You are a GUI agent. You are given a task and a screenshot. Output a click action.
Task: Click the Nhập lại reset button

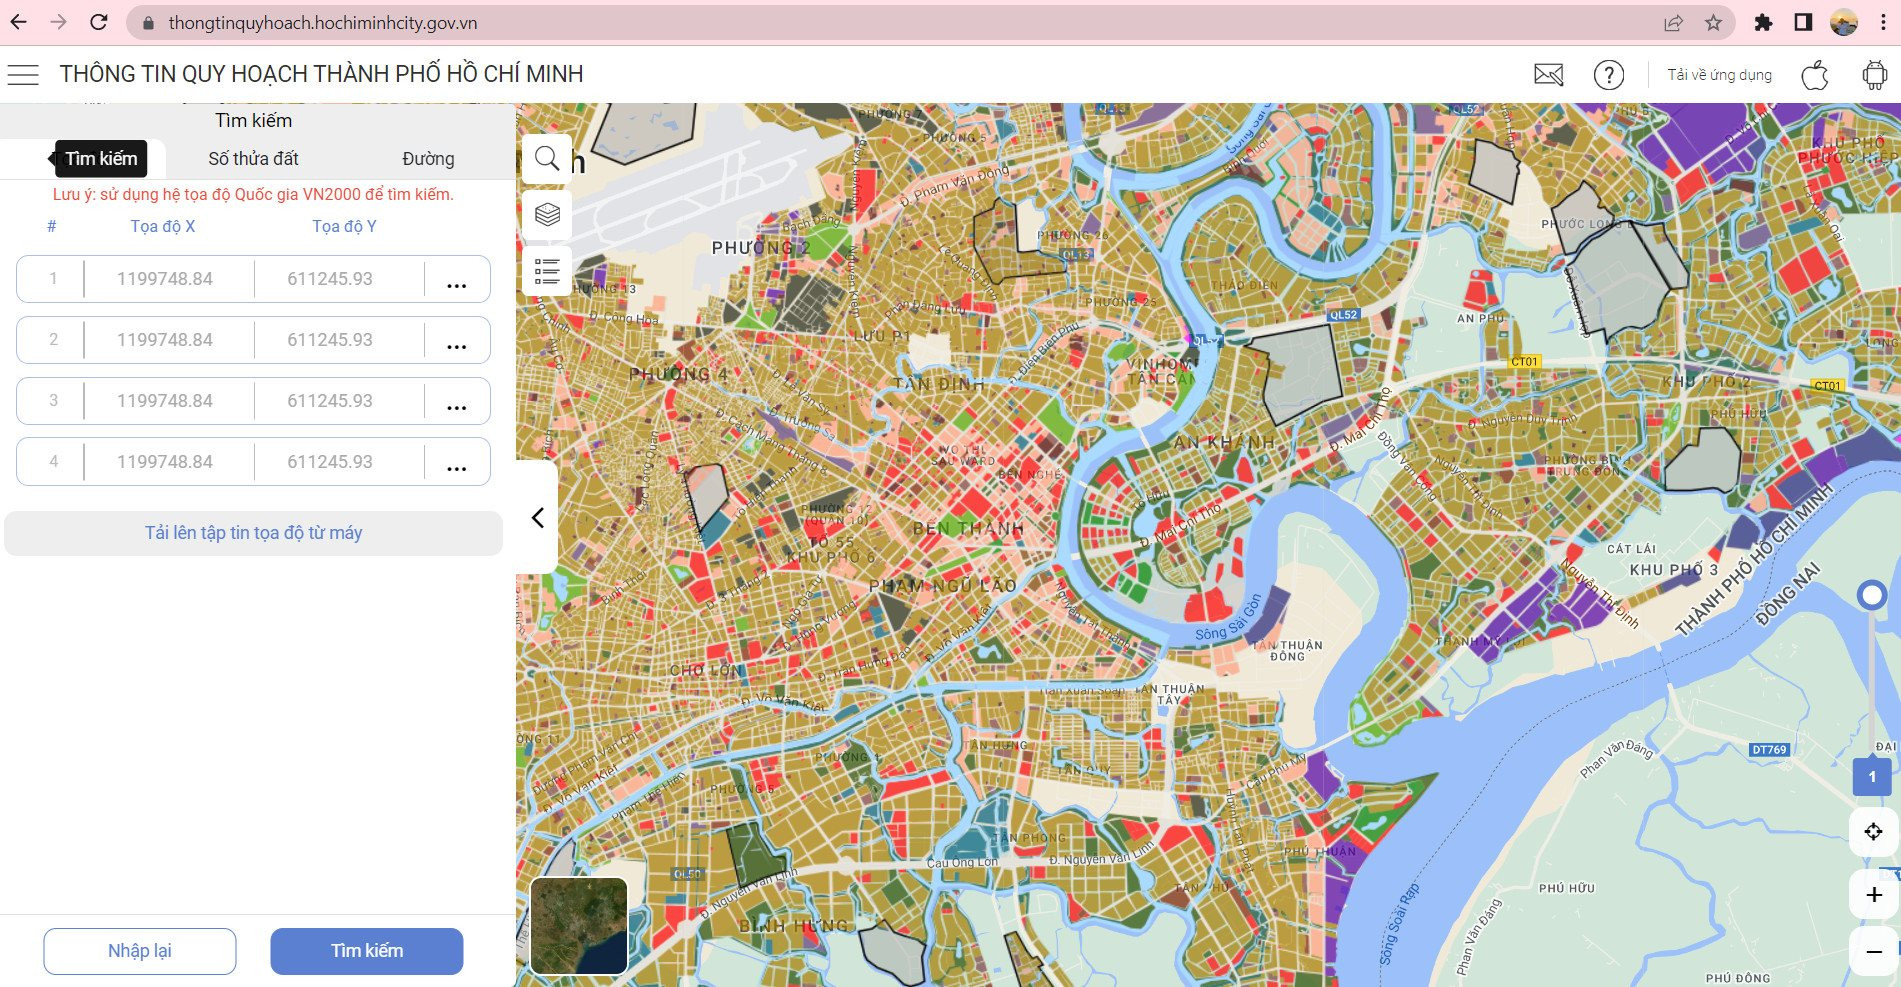point(140,951)
